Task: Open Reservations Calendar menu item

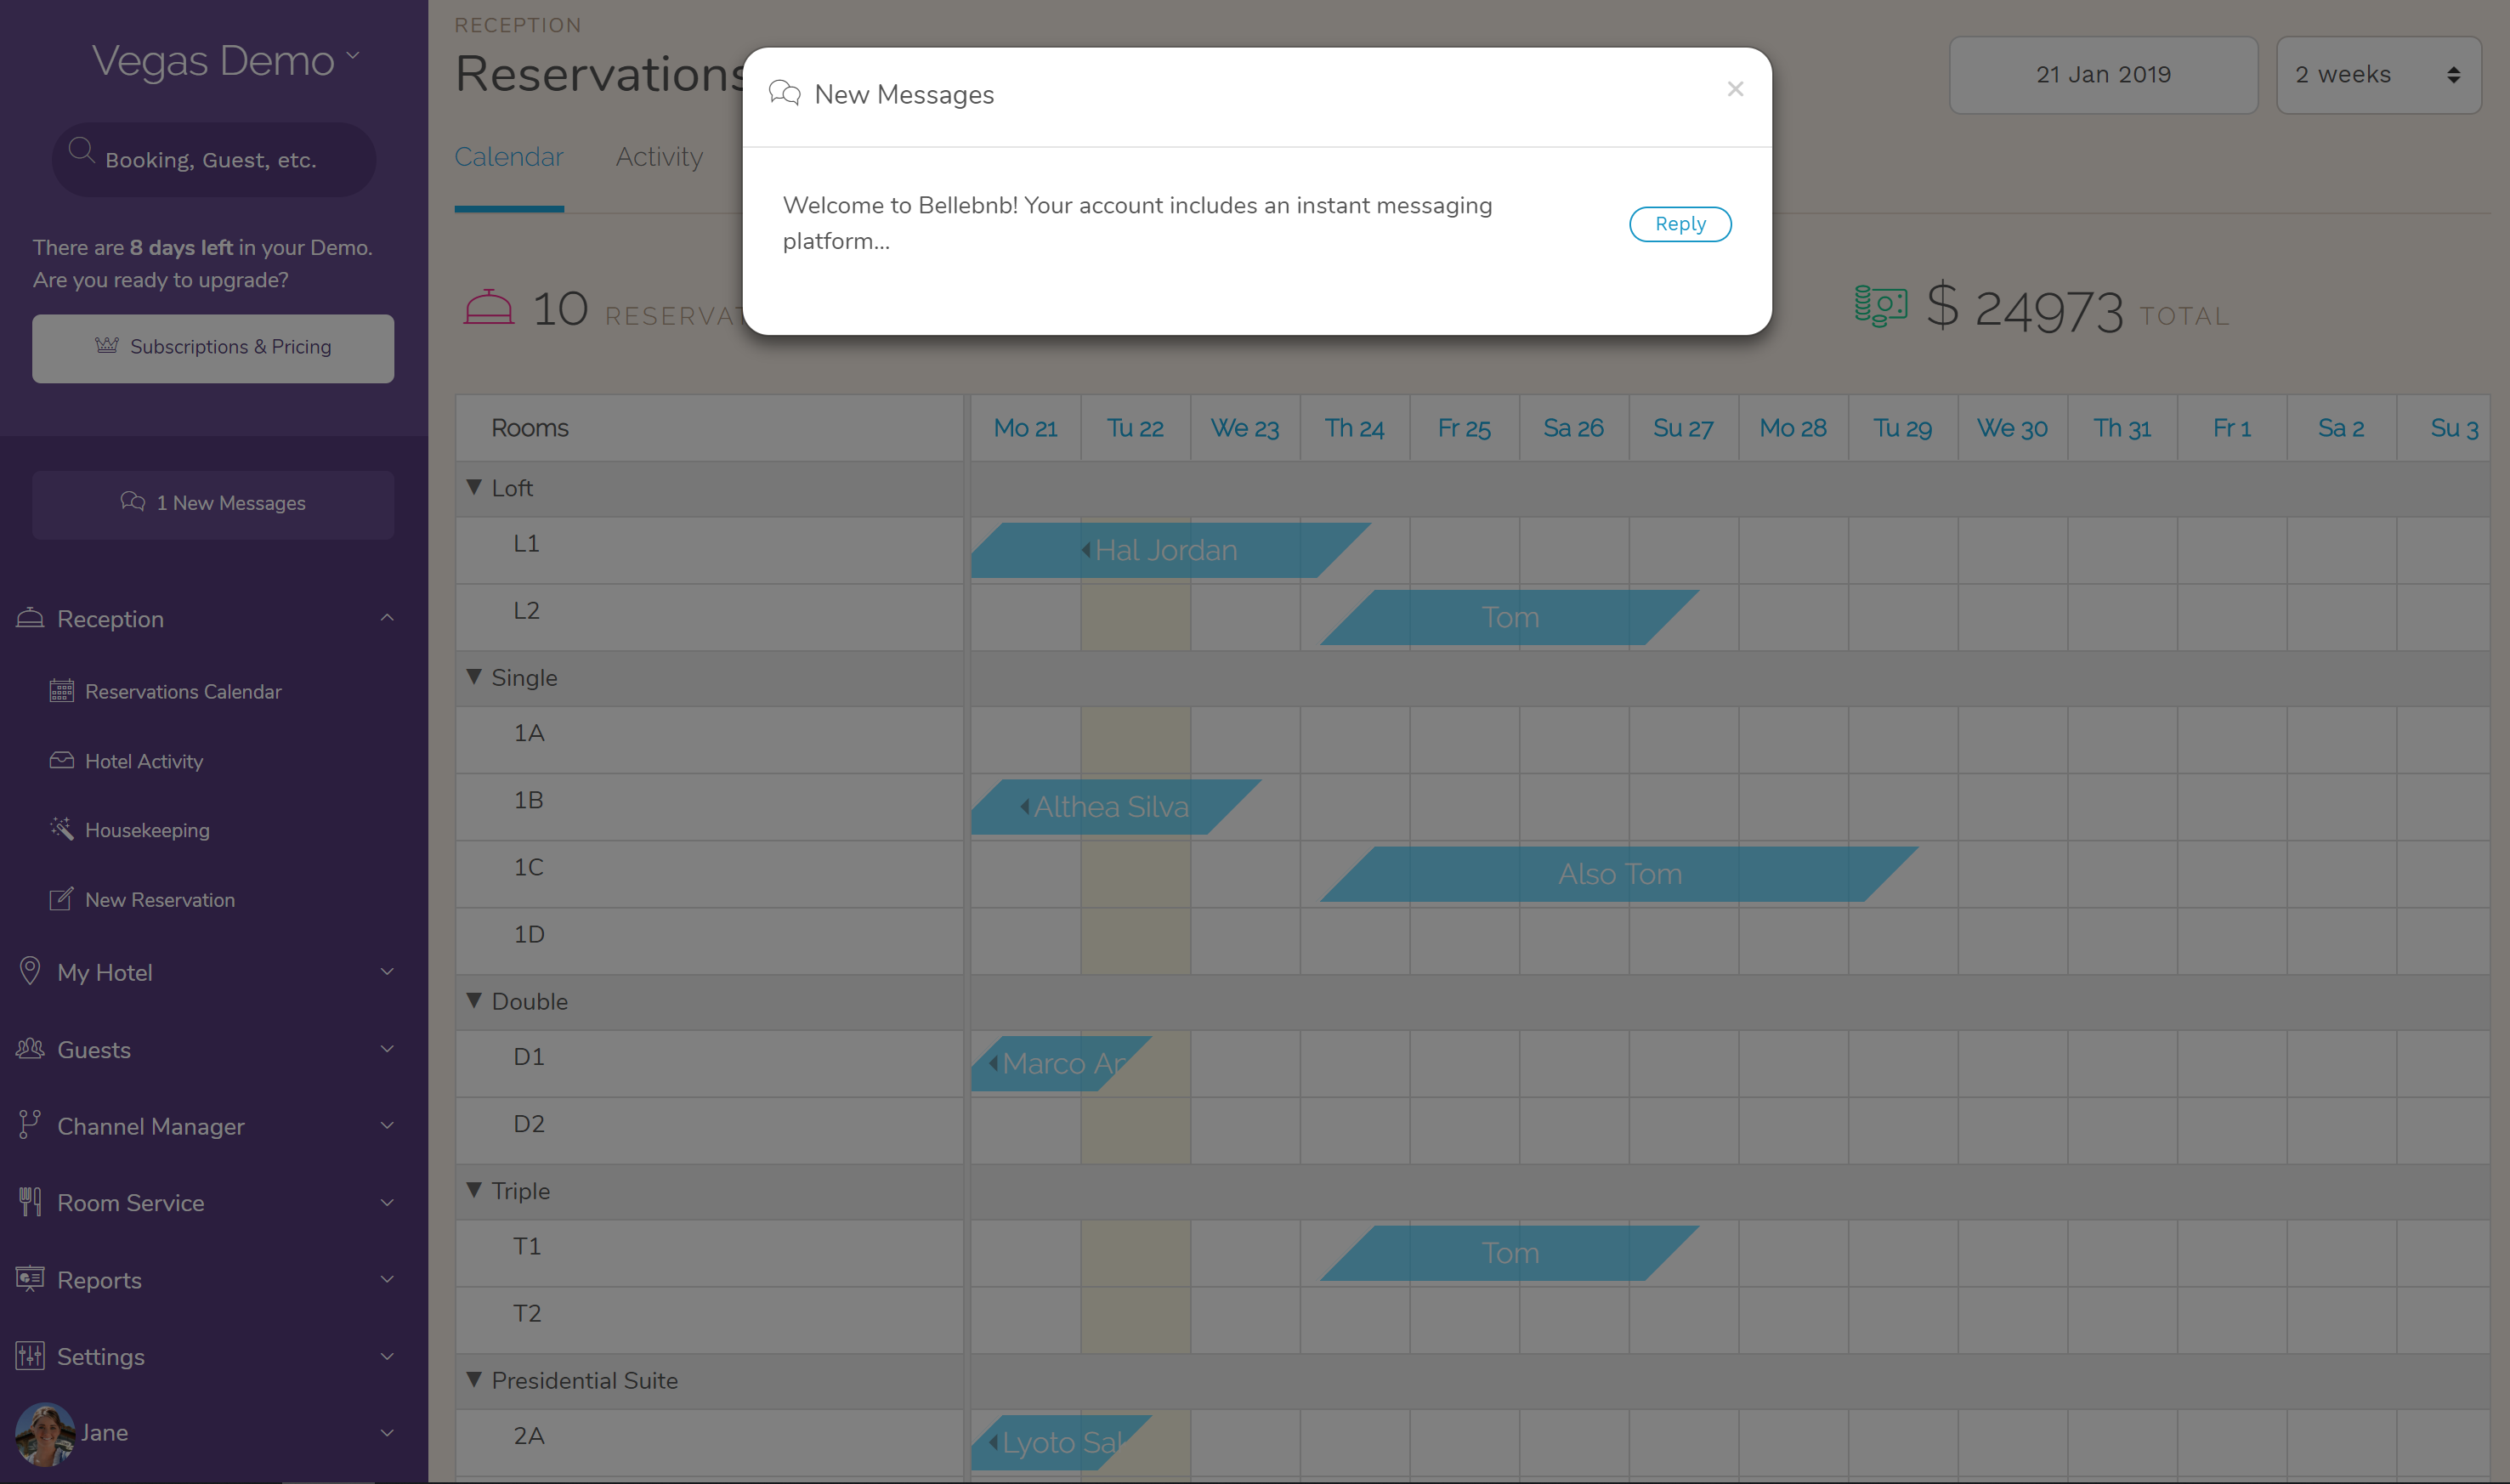Action: click(183, 691)
